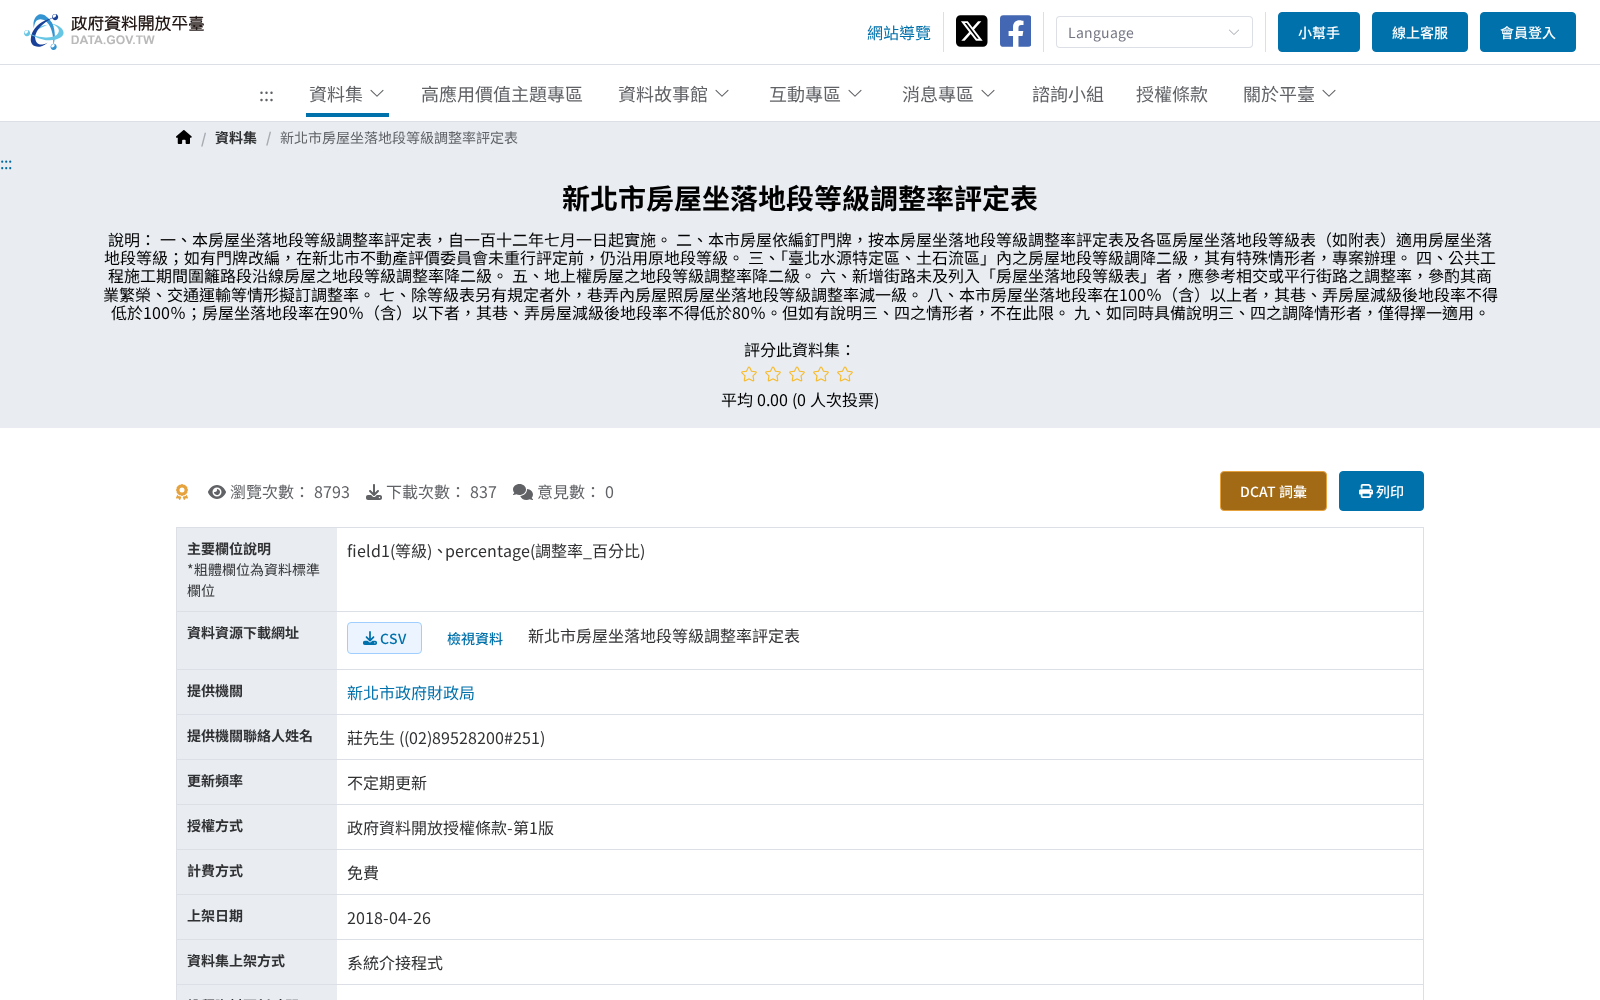Click the download icon beside 下載次數

[374, 492]
